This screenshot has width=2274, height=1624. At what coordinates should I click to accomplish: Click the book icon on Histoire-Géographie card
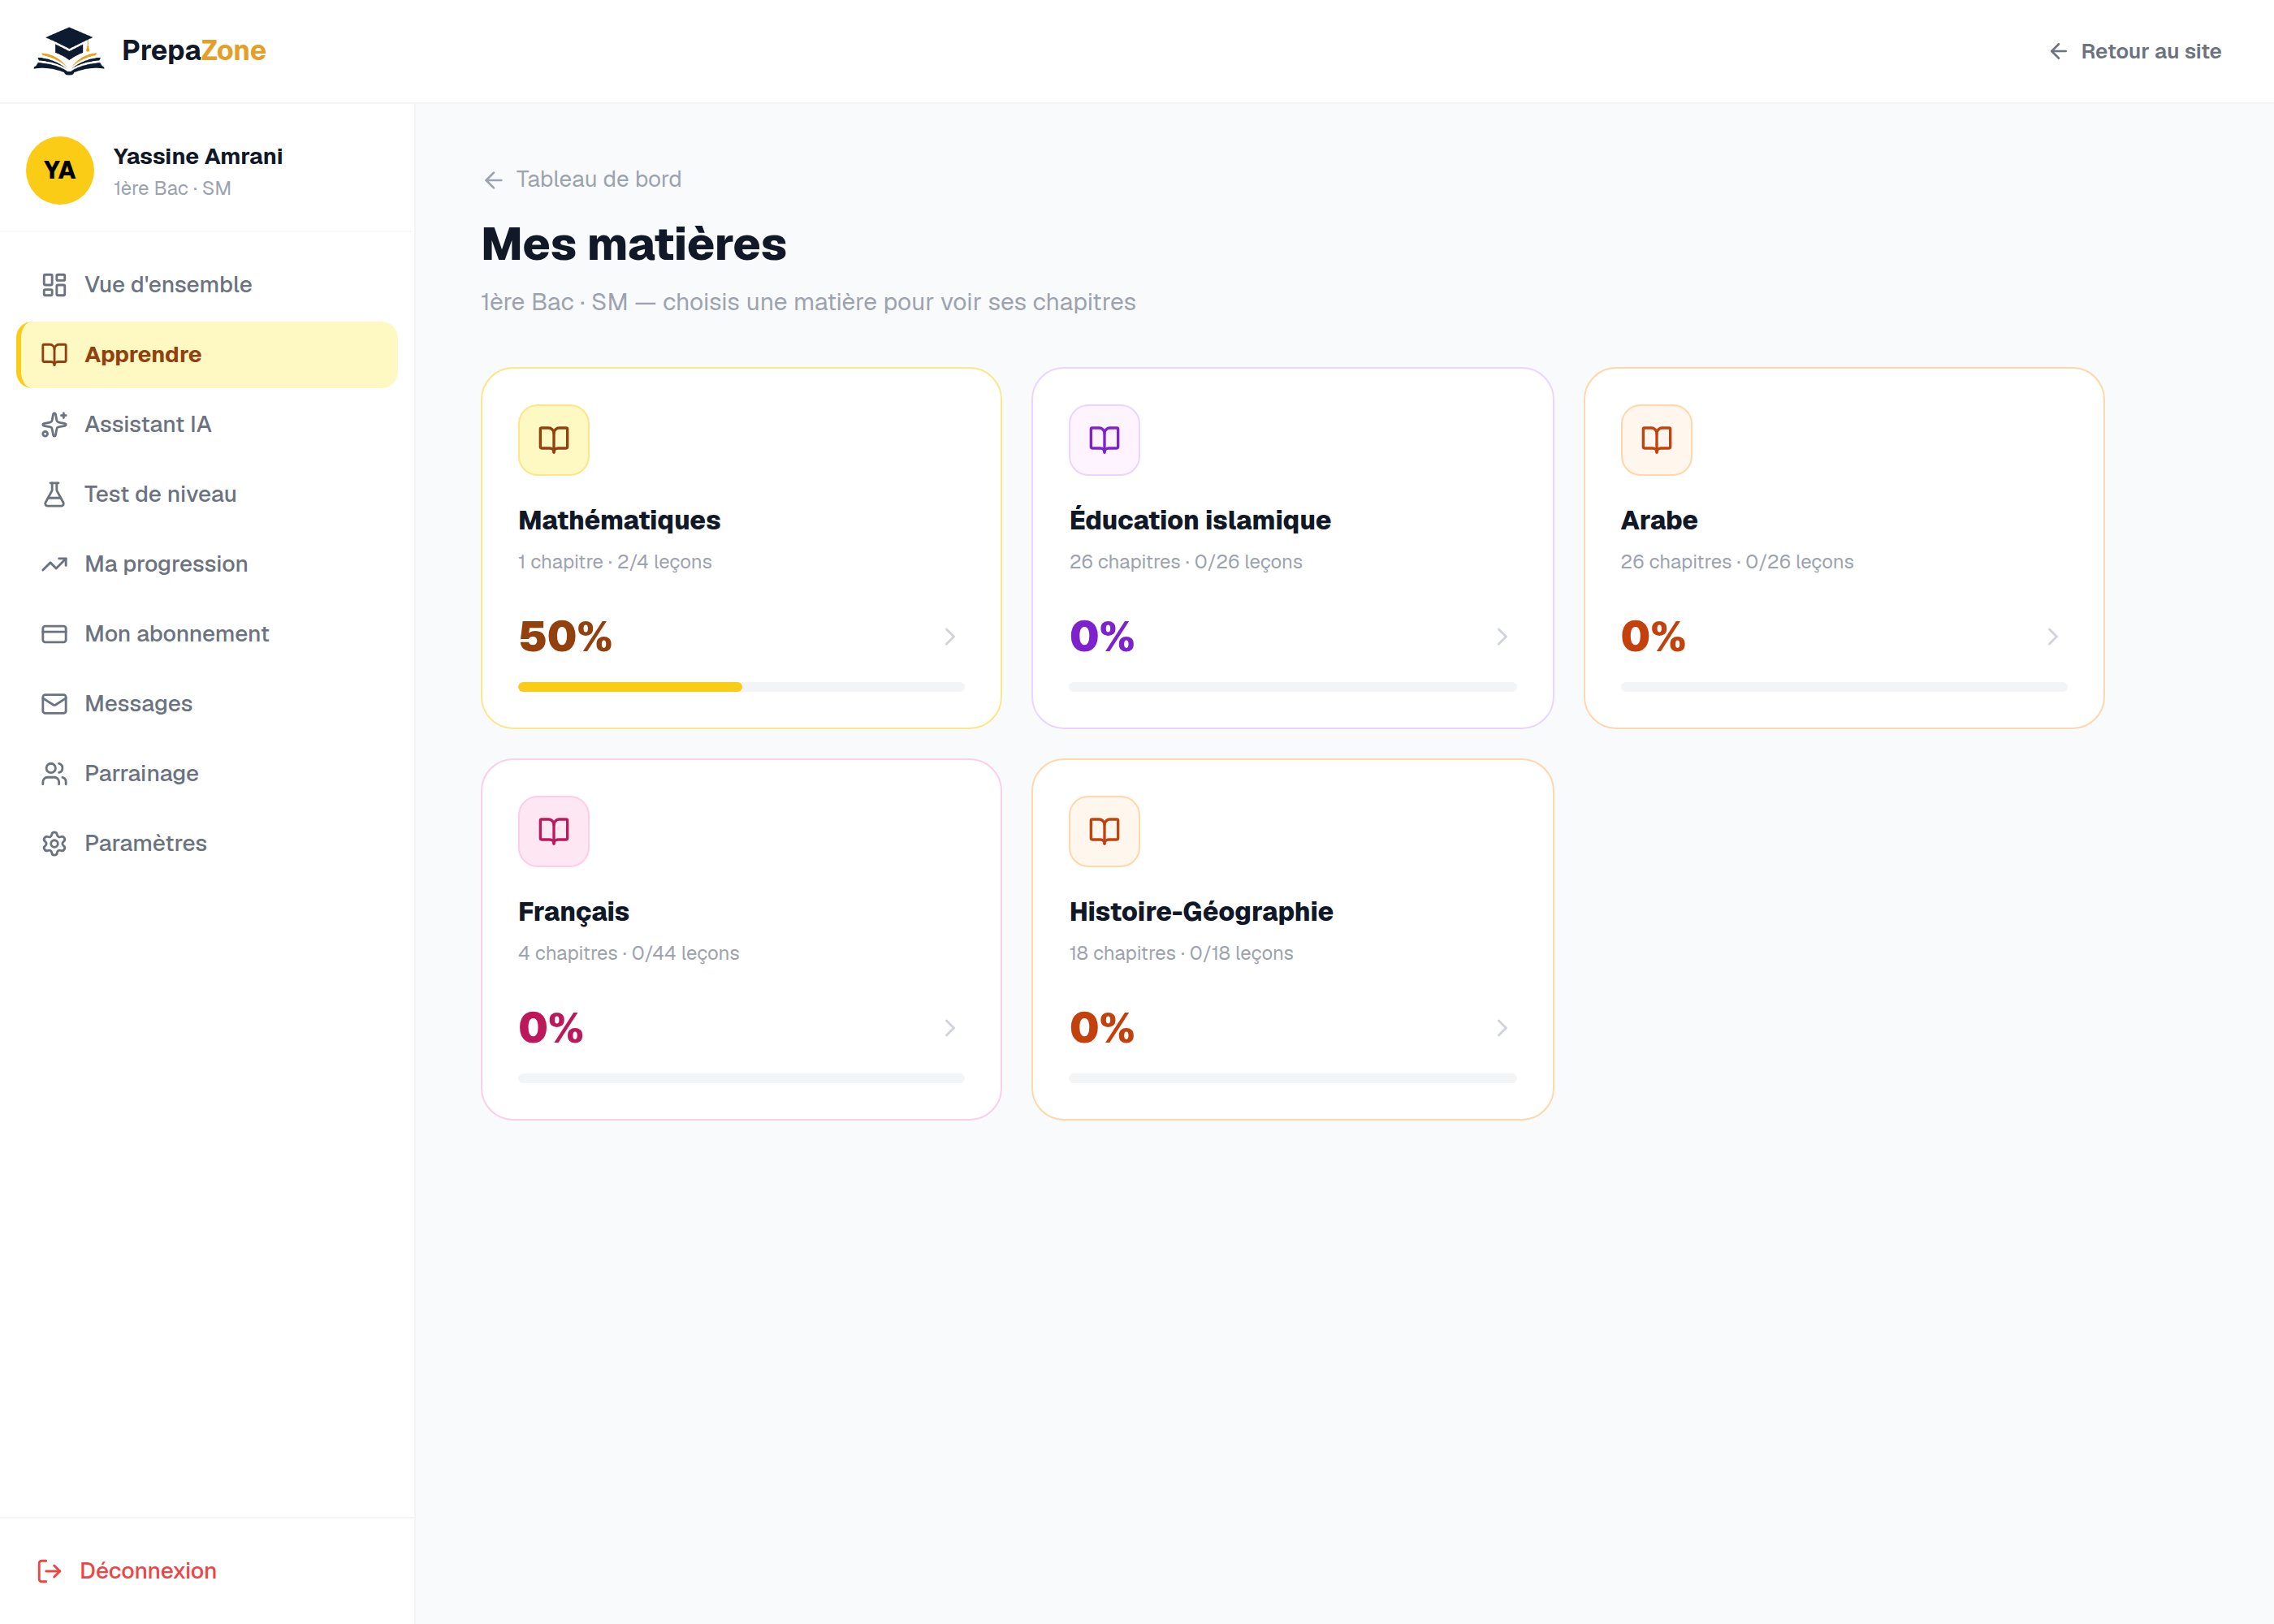pos(1104,831)
